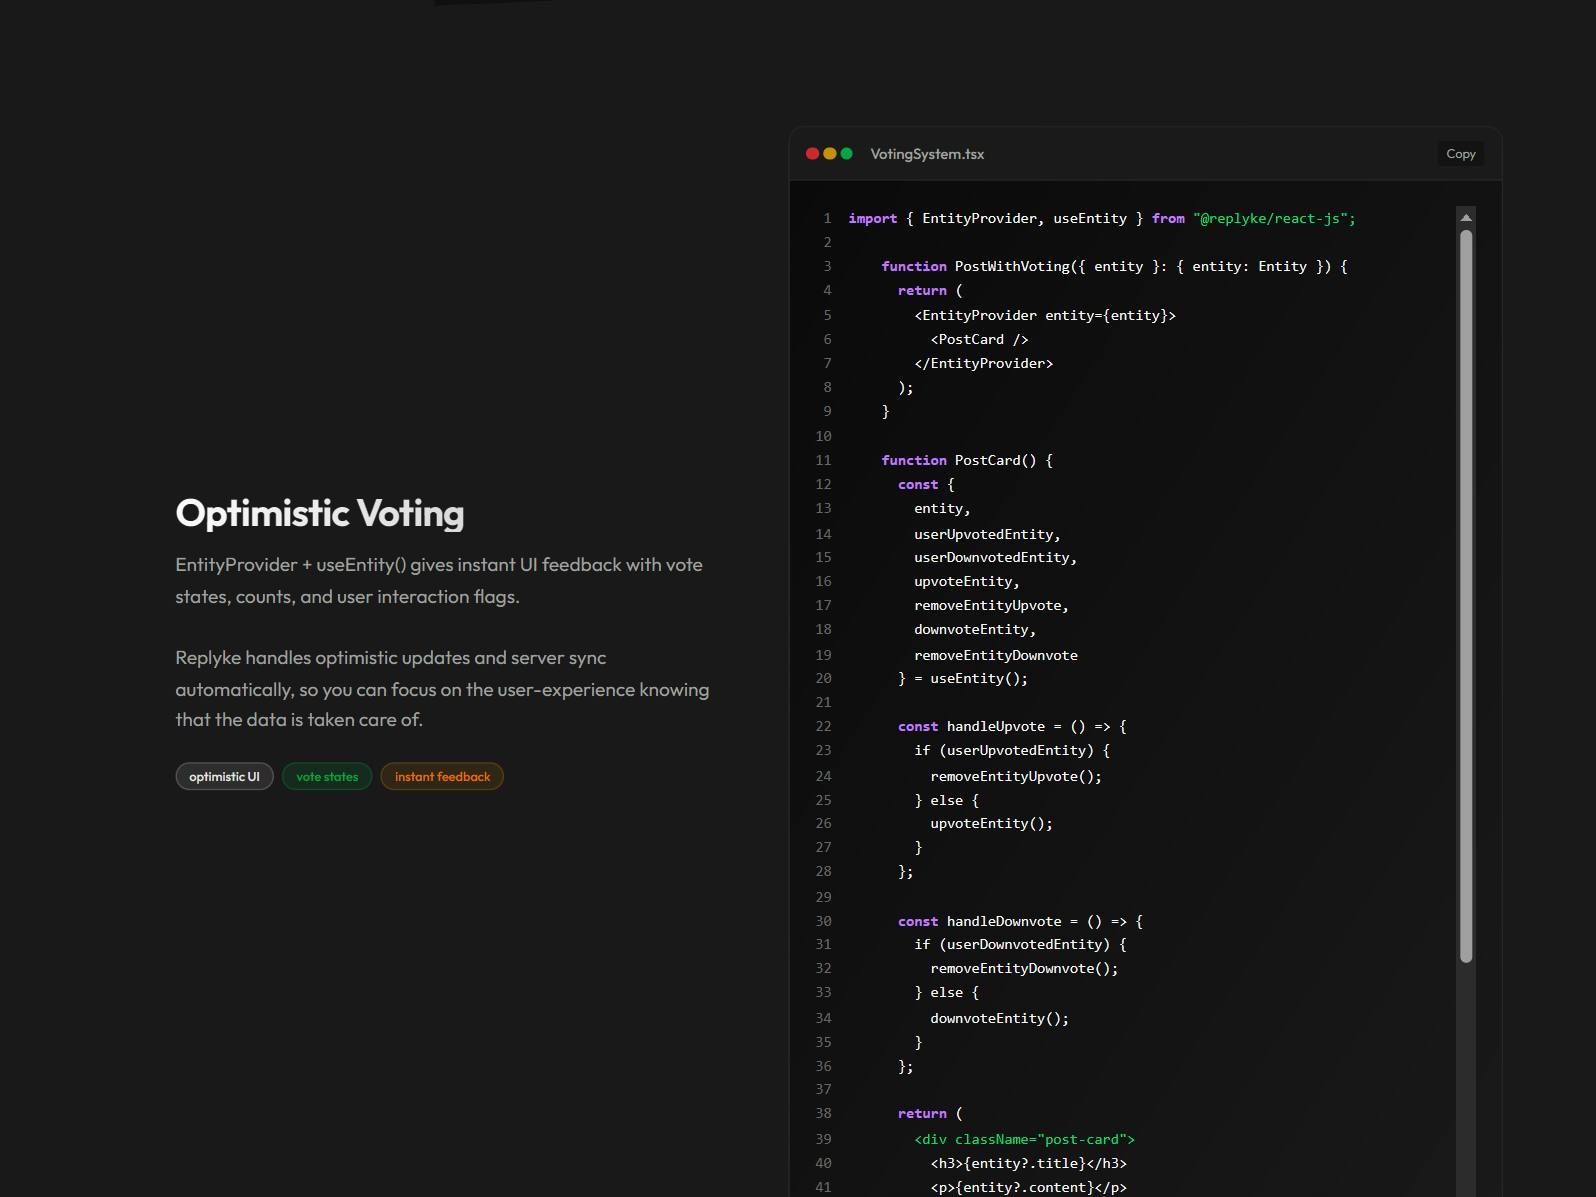
Task: Click downvoteEntity, on line 18
Action: (975, 629)
